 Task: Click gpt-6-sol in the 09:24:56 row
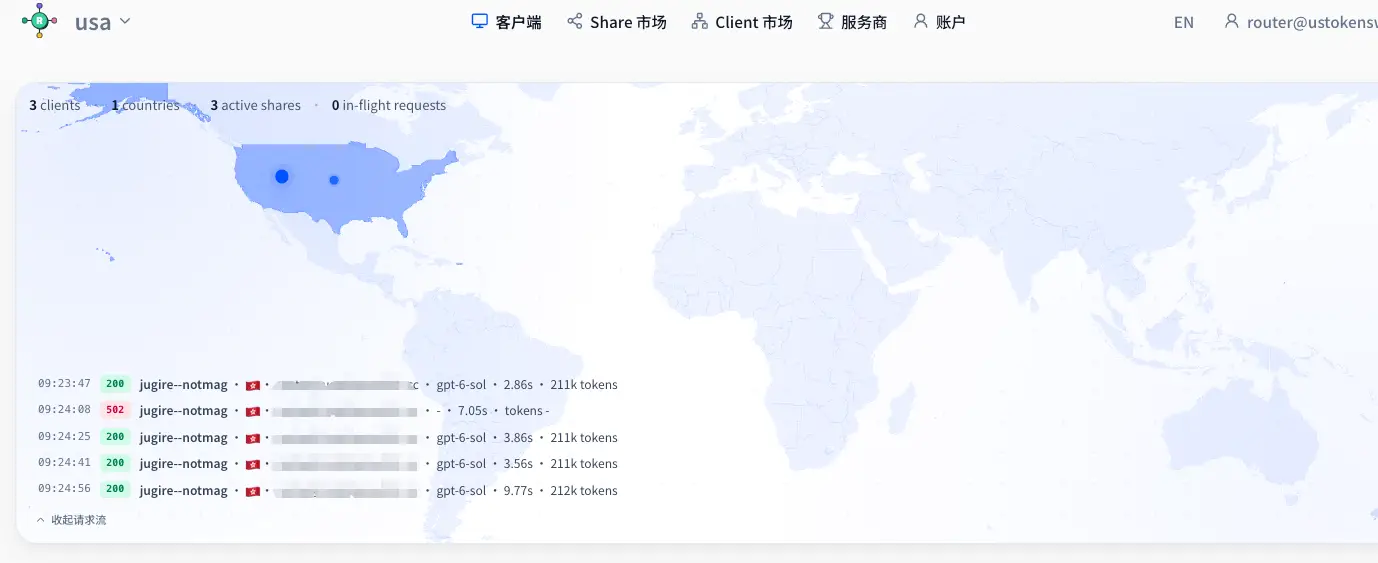[x=461, y=490]
